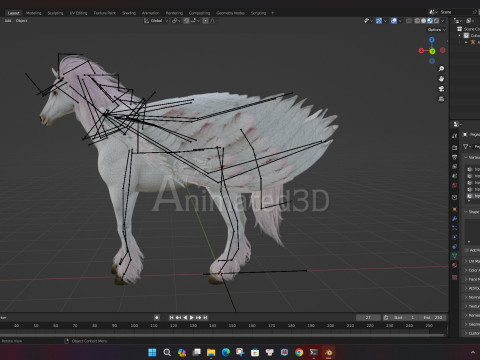Select the Scene Collection row
Viewport: 480px width, 360px height.
(468, 29)
